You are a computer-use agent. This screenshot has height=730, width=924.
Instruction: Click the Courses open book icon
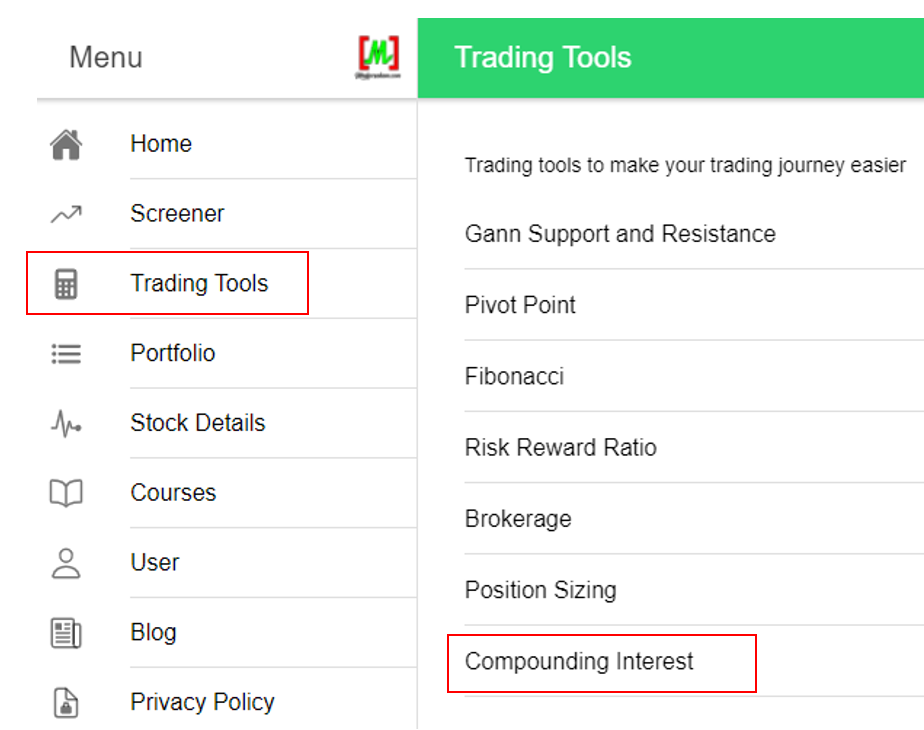pyautogui.click(x=66, y=493)
